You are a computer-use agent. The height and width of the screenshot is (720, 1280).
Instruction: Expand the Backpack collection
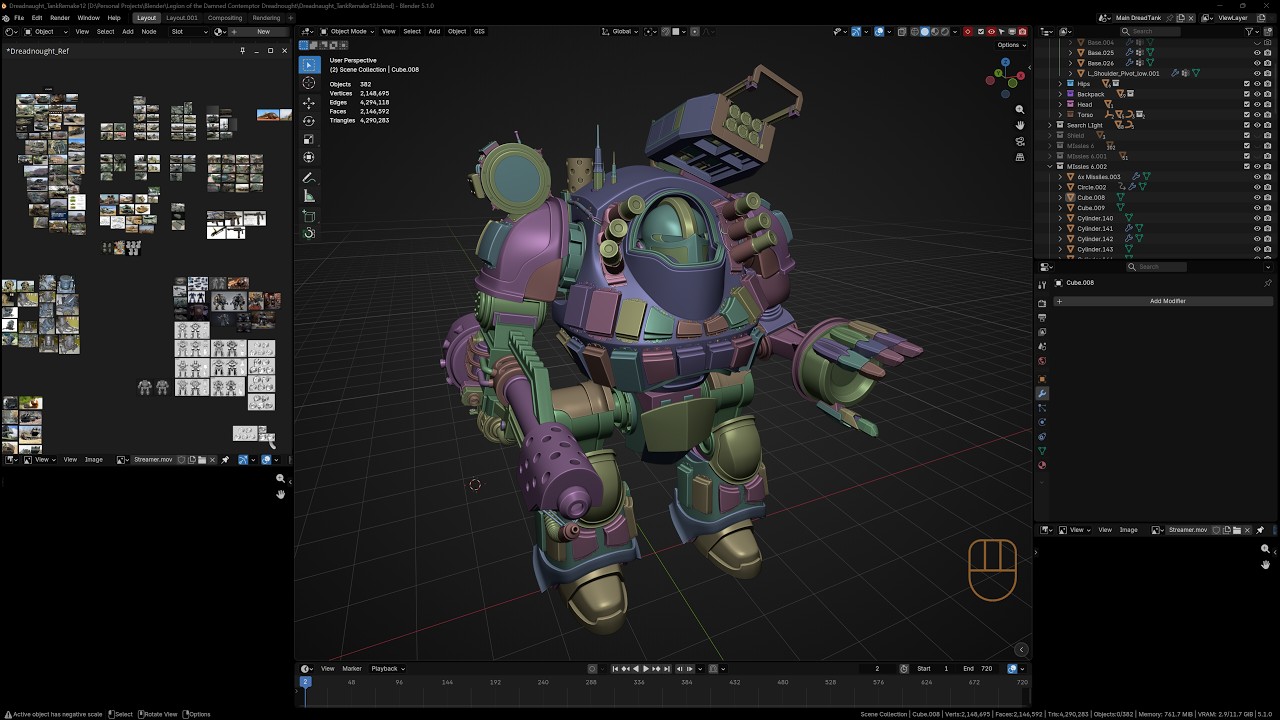[x=1061, y=94]
